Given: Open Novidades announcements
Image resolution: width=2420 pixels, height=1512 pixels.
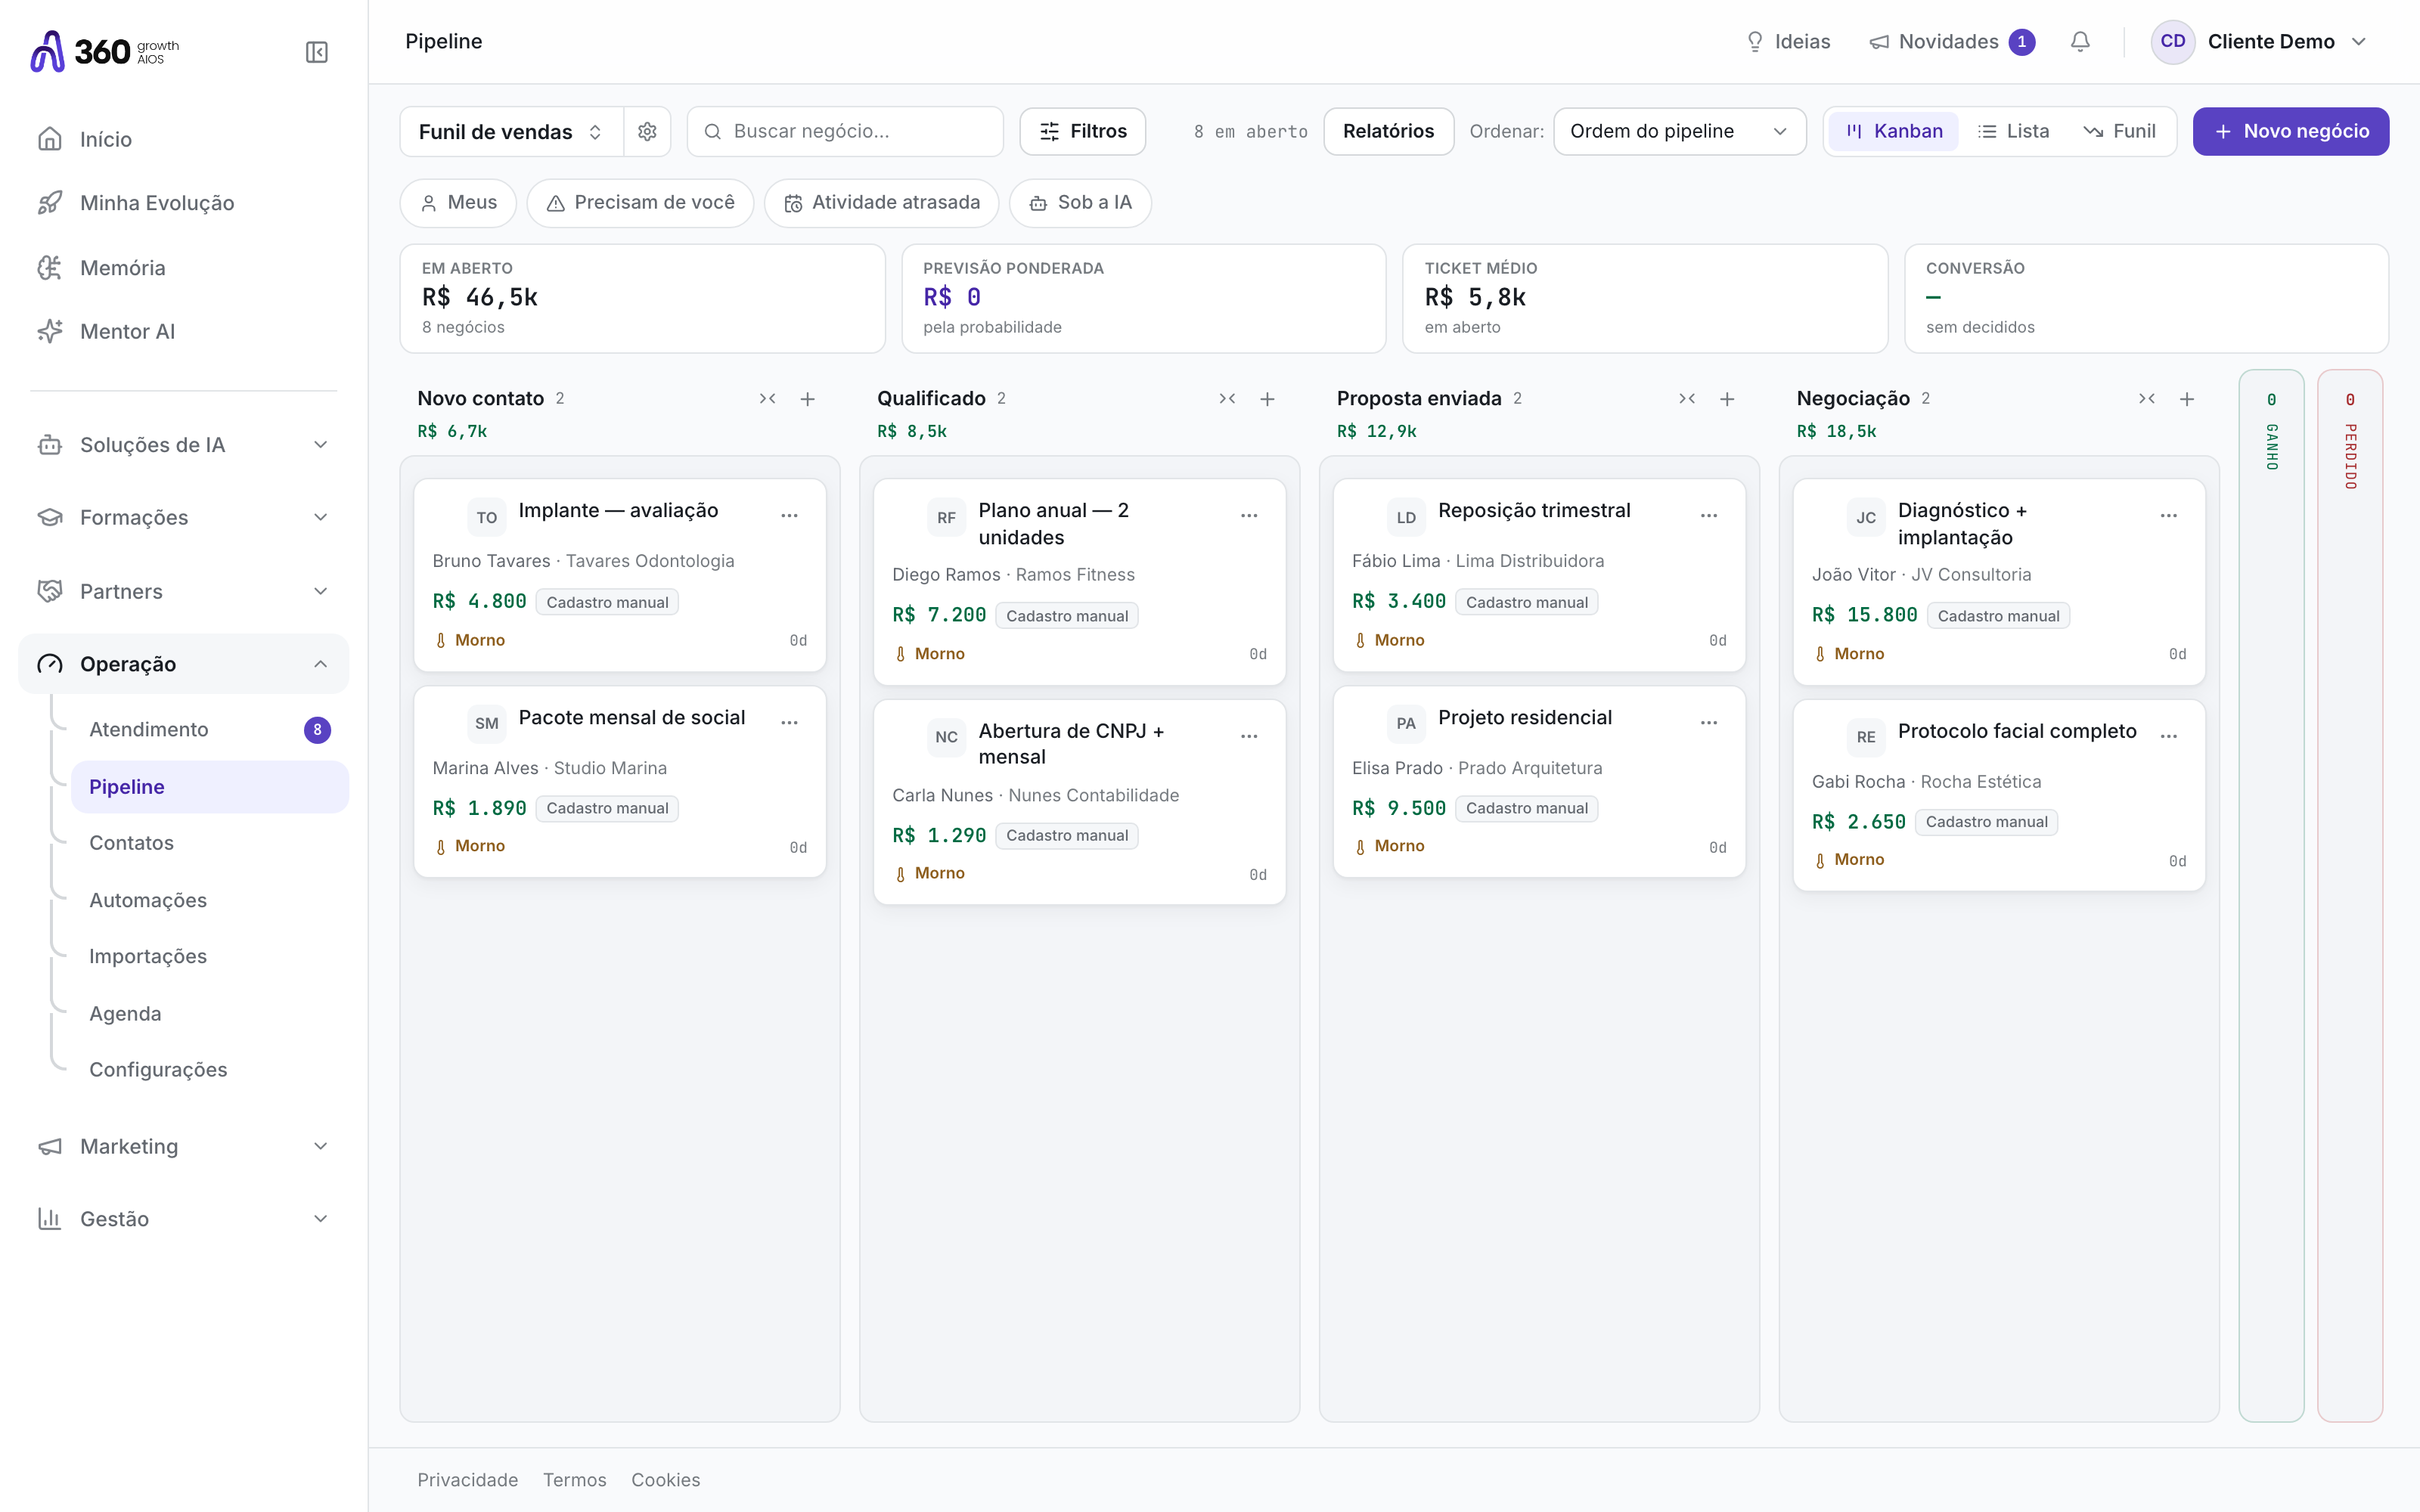Looking at the screenshot, I should pos(1951,42).
